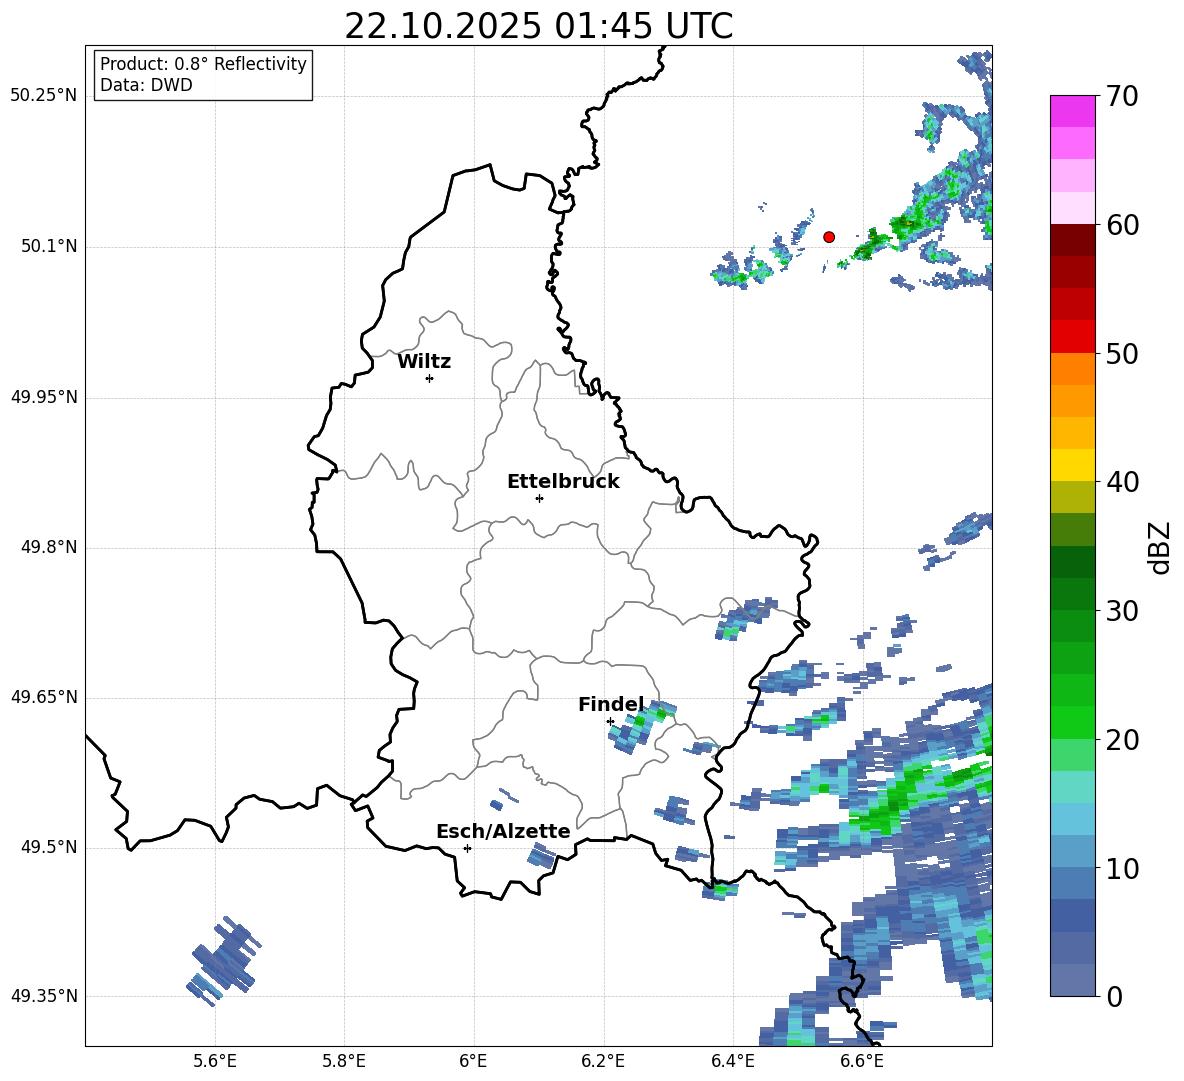Viewport: 1184px width, 1081px height.
Task: Click the 49.35°N latitude label
Action: point(44,996)
